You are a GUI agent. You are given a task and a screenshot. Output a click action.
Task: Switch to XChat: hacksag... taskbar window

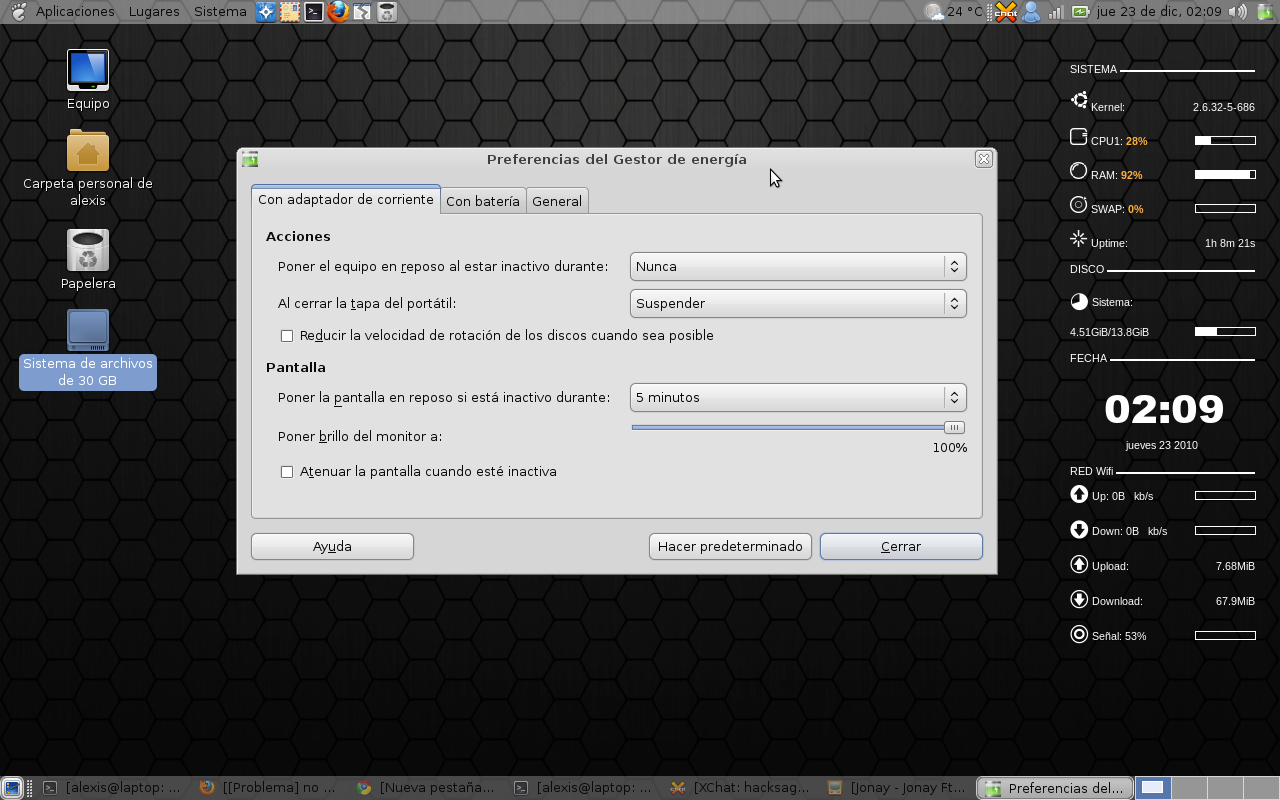(738, 788)
